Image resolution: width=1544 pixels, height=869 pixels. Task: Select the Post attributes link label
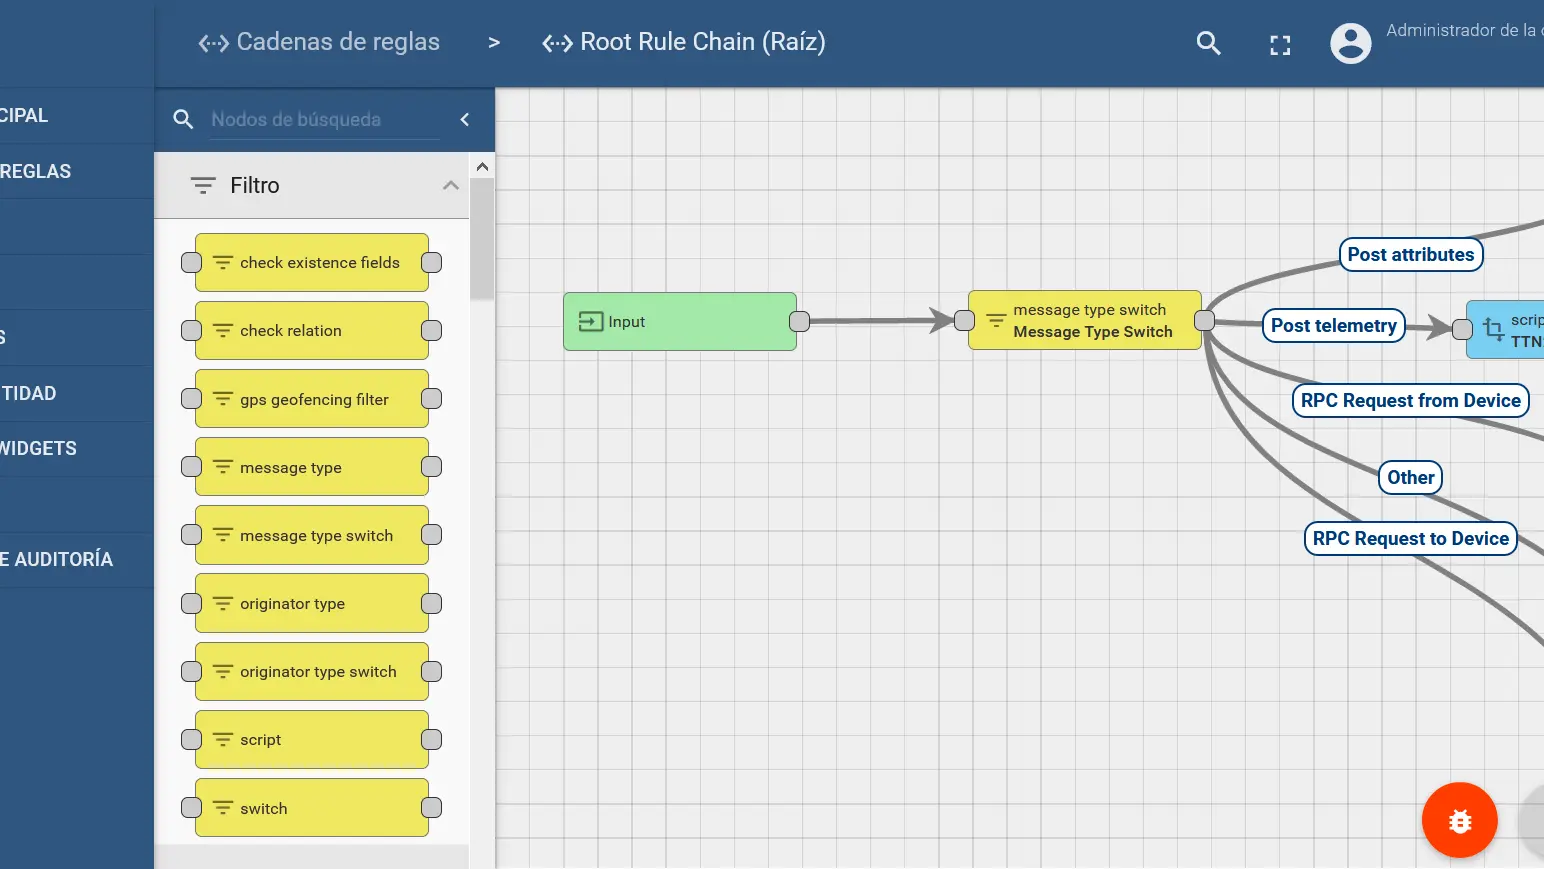pos(1411,255)
